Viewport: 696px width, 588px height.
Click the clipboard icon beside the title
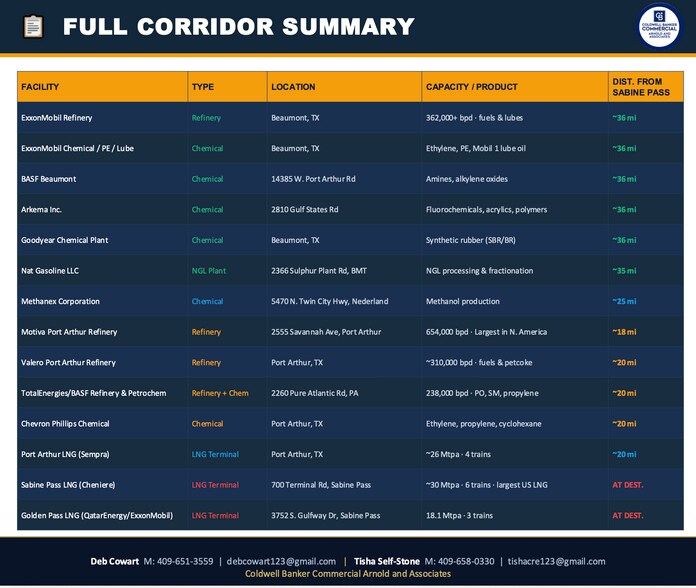tap(33, 27)
